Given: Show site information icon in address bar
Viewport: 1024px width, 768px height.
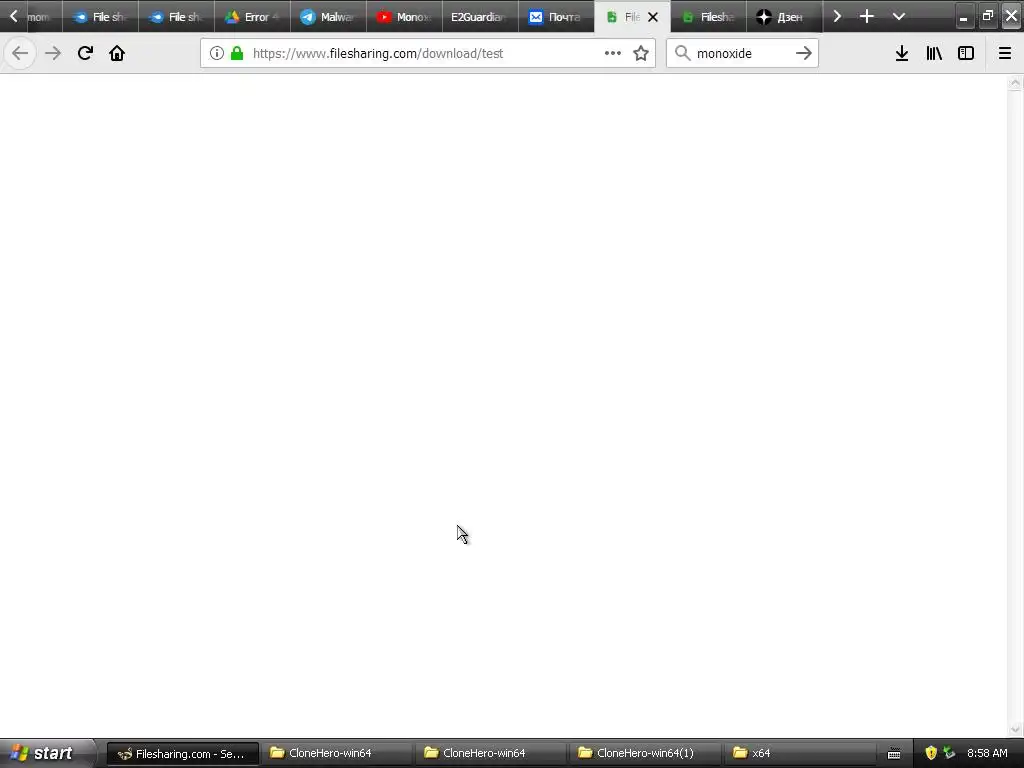Looking at the screenshot, I should 217,53.
